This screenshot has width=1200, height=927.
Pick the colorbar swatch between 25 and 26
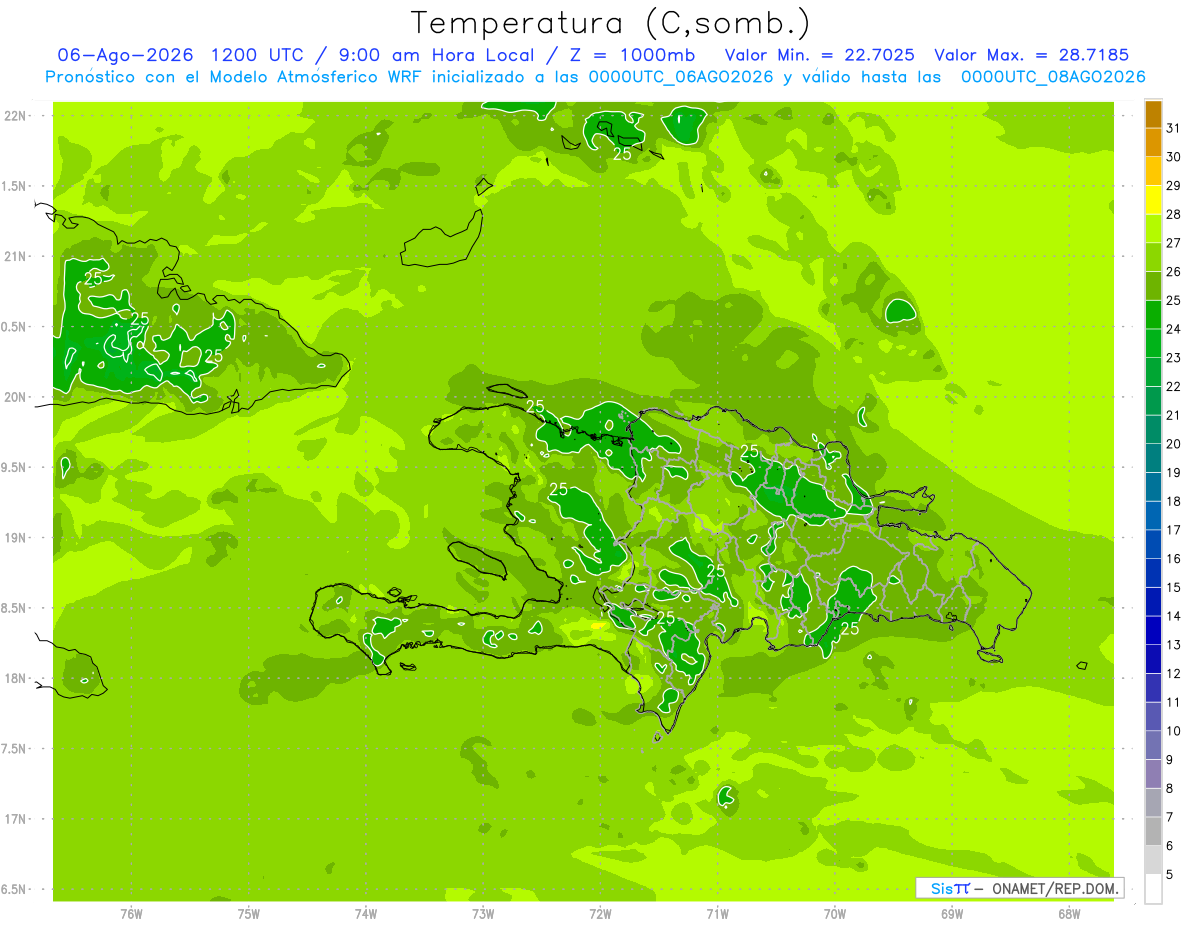[1153, 287]
